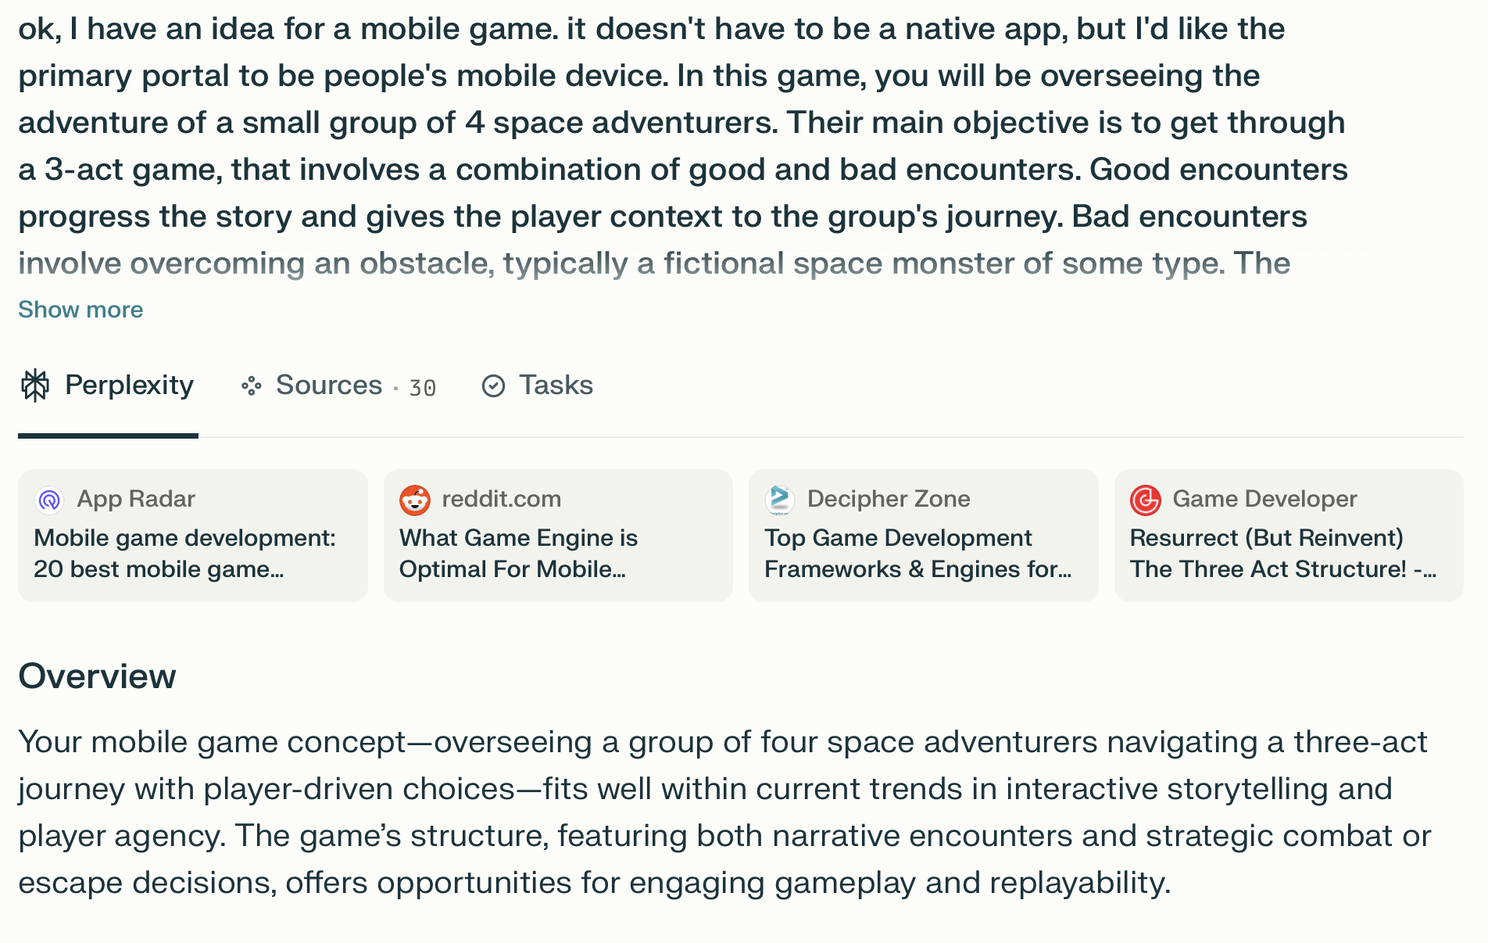
Task: Open the App Radar source card
Action: tap(193, 536)
